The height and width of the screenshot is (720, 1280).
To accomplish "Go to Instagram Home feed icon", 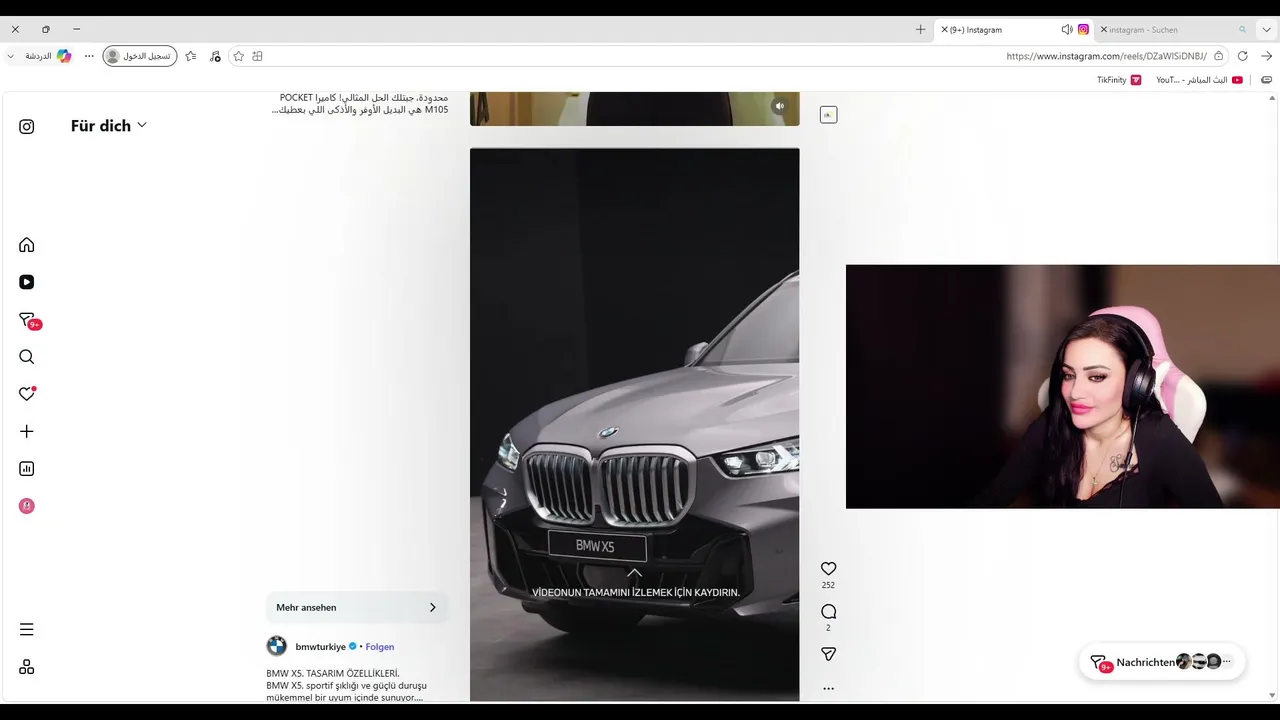I will [27, 245].
